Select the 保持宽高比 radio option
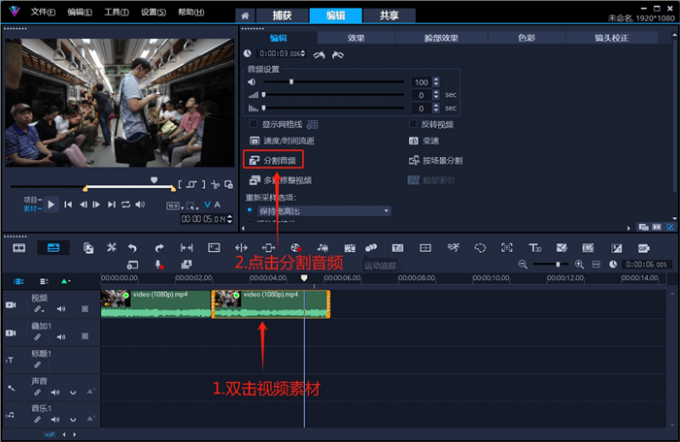This screenshot has width=680, height=442. click(x=250, y=210)
